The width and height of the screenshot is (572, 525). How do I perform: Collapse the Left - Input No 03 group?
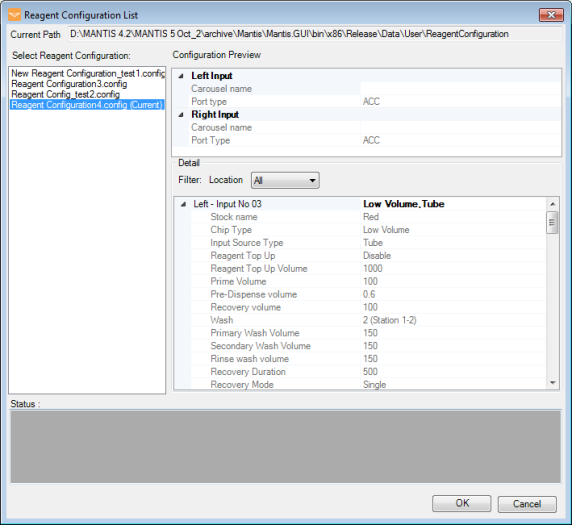(x=183, y=204)
